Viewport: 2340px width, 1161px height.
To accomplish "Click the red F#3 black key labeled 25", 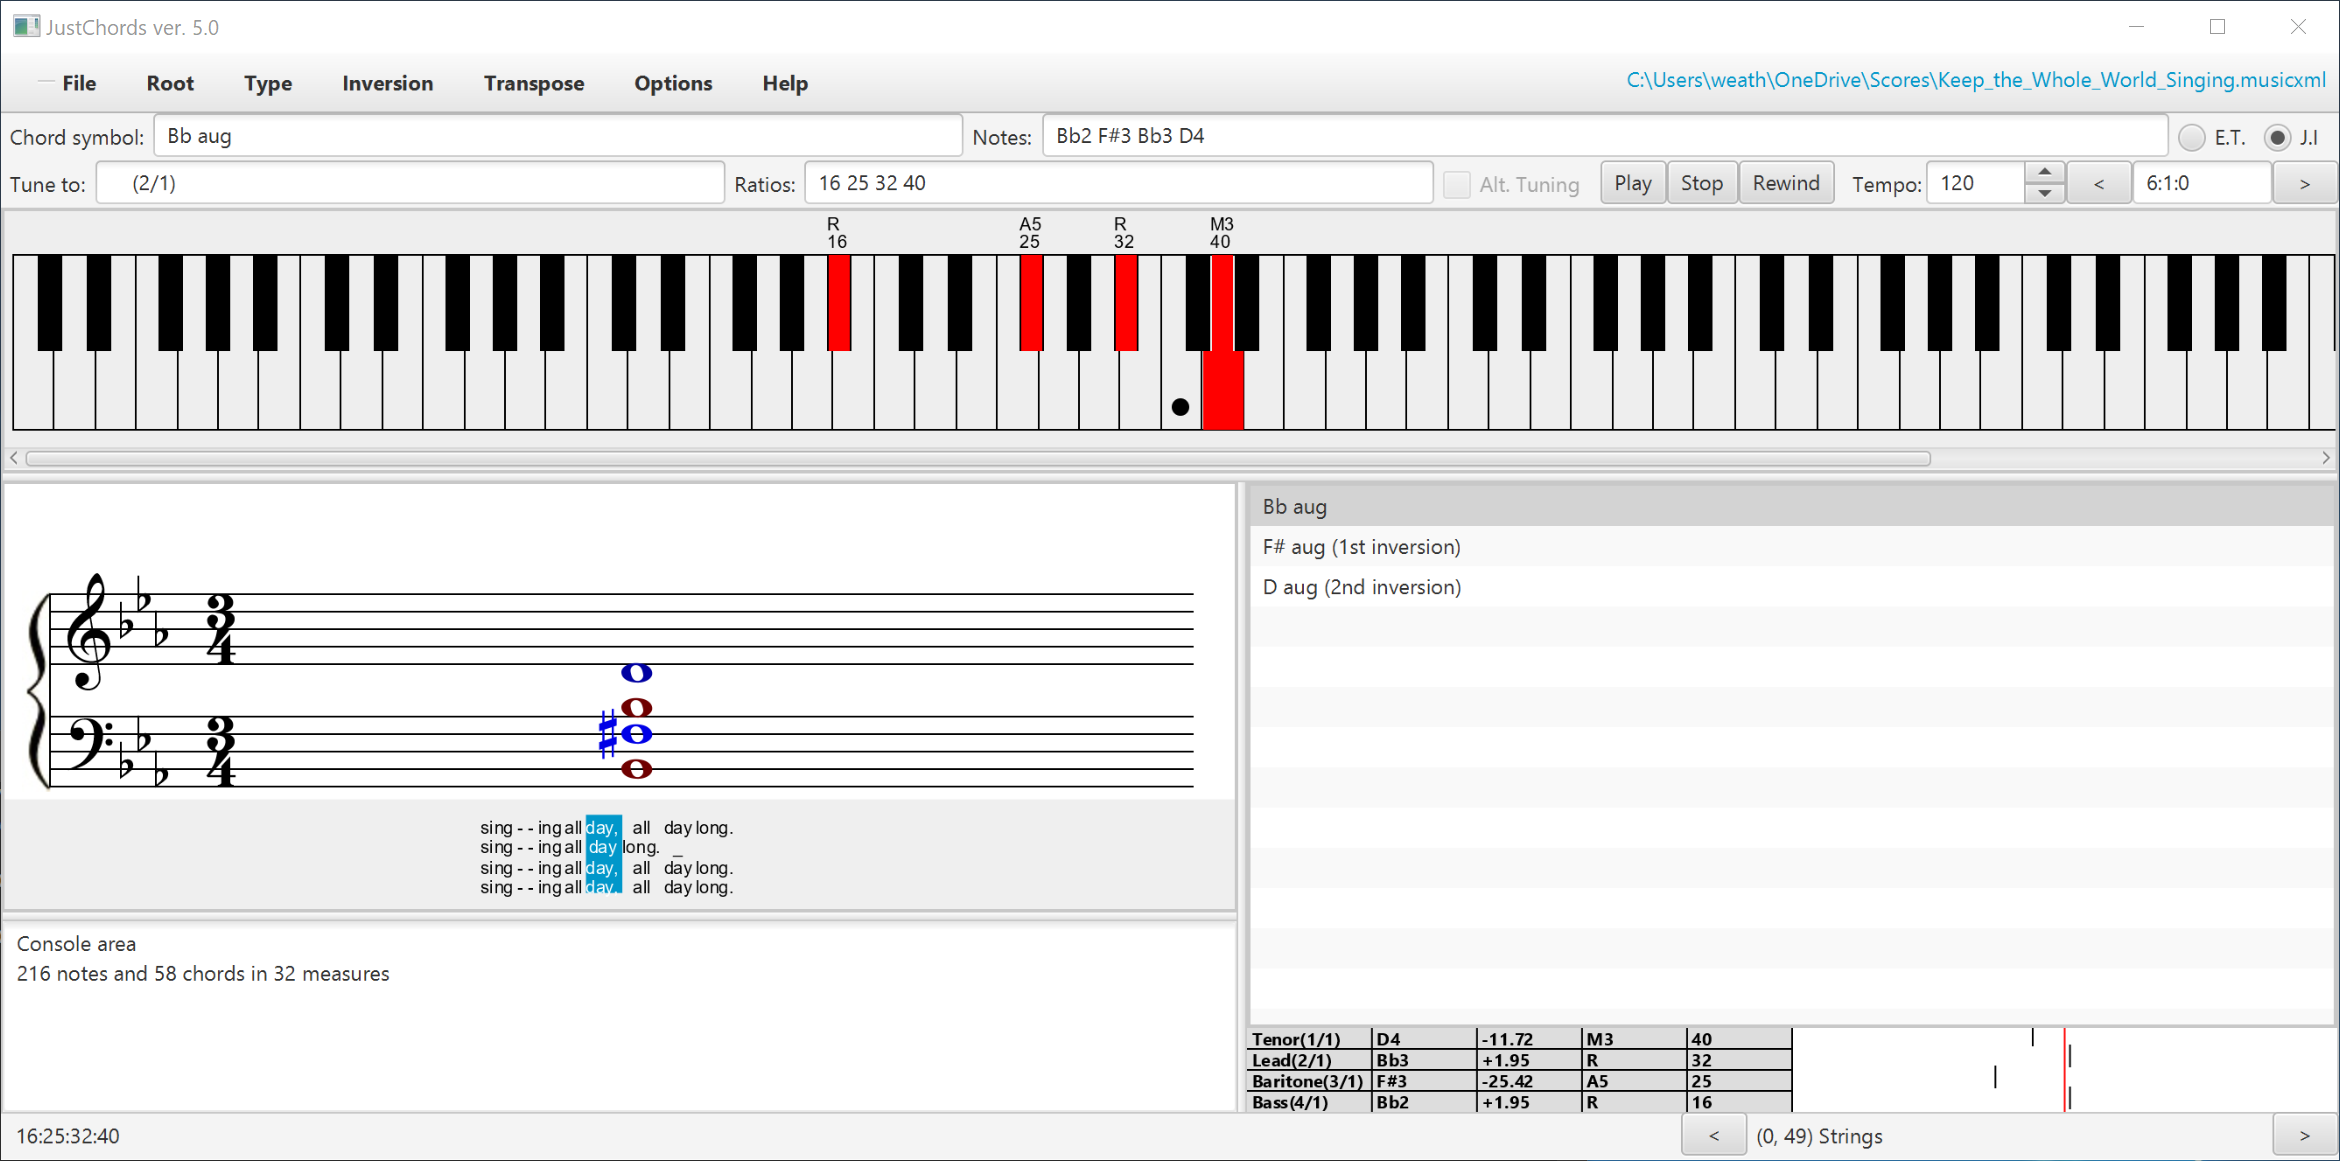I will tap(1031, 302).
